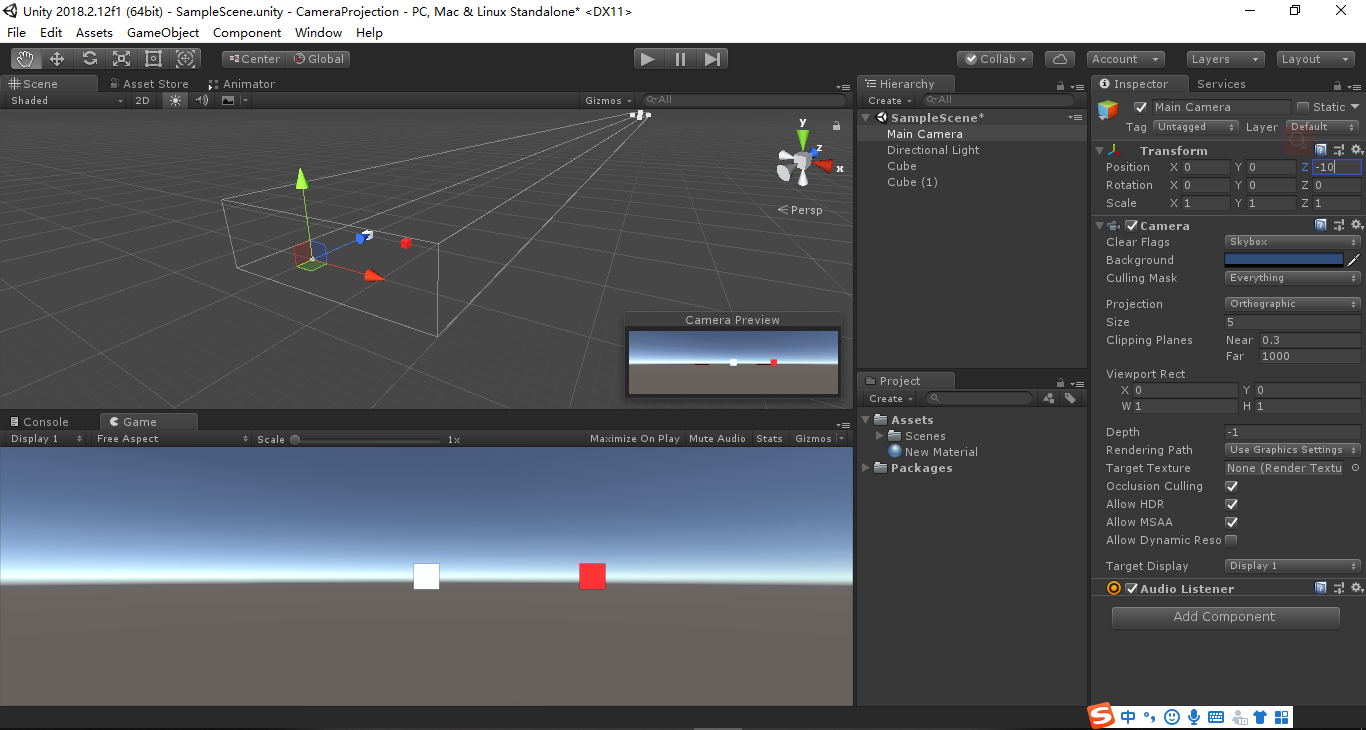Click the Add Component button
Screen dimensions: 1366x730
pos(1225,617)
